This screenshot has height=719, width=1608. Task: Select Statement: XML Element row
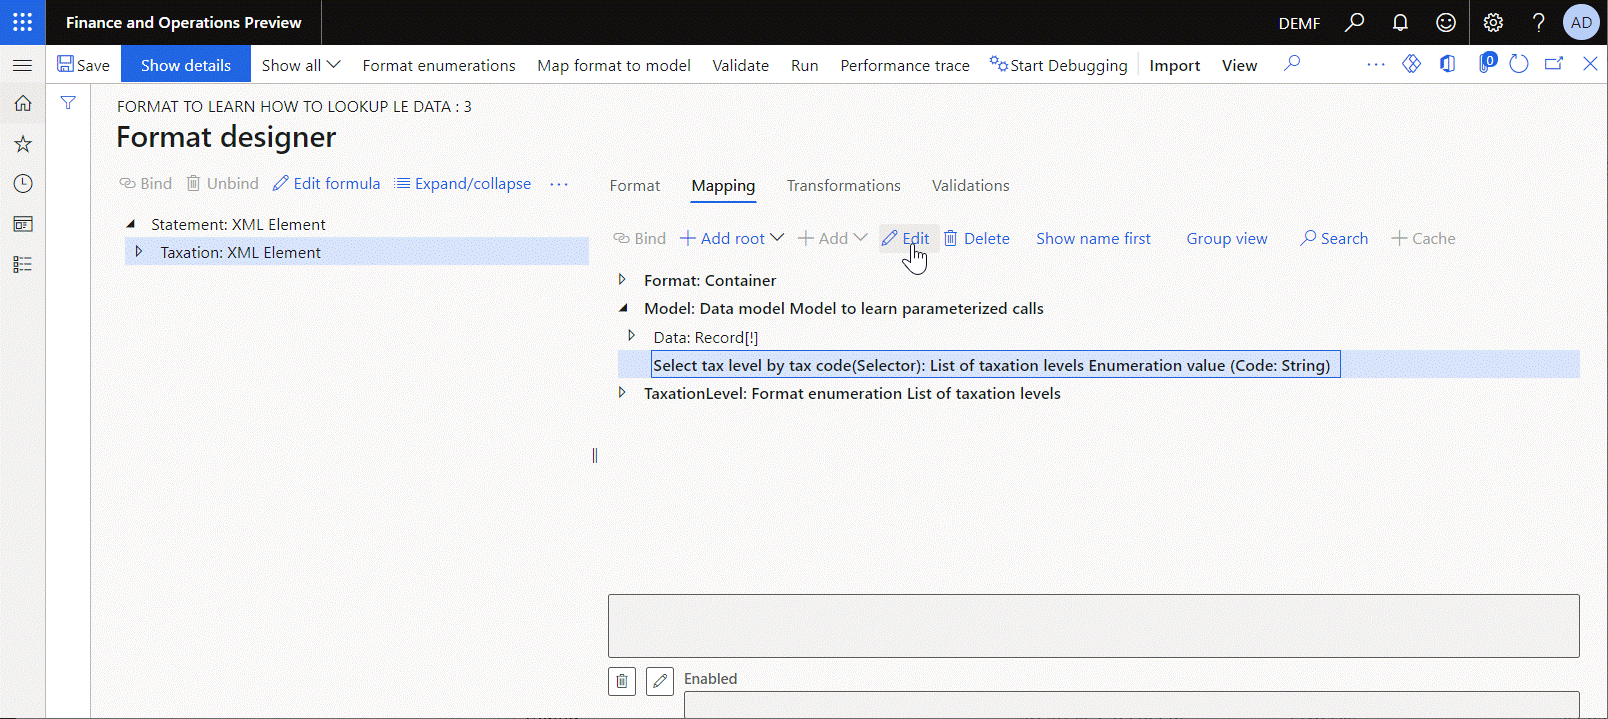357,224
